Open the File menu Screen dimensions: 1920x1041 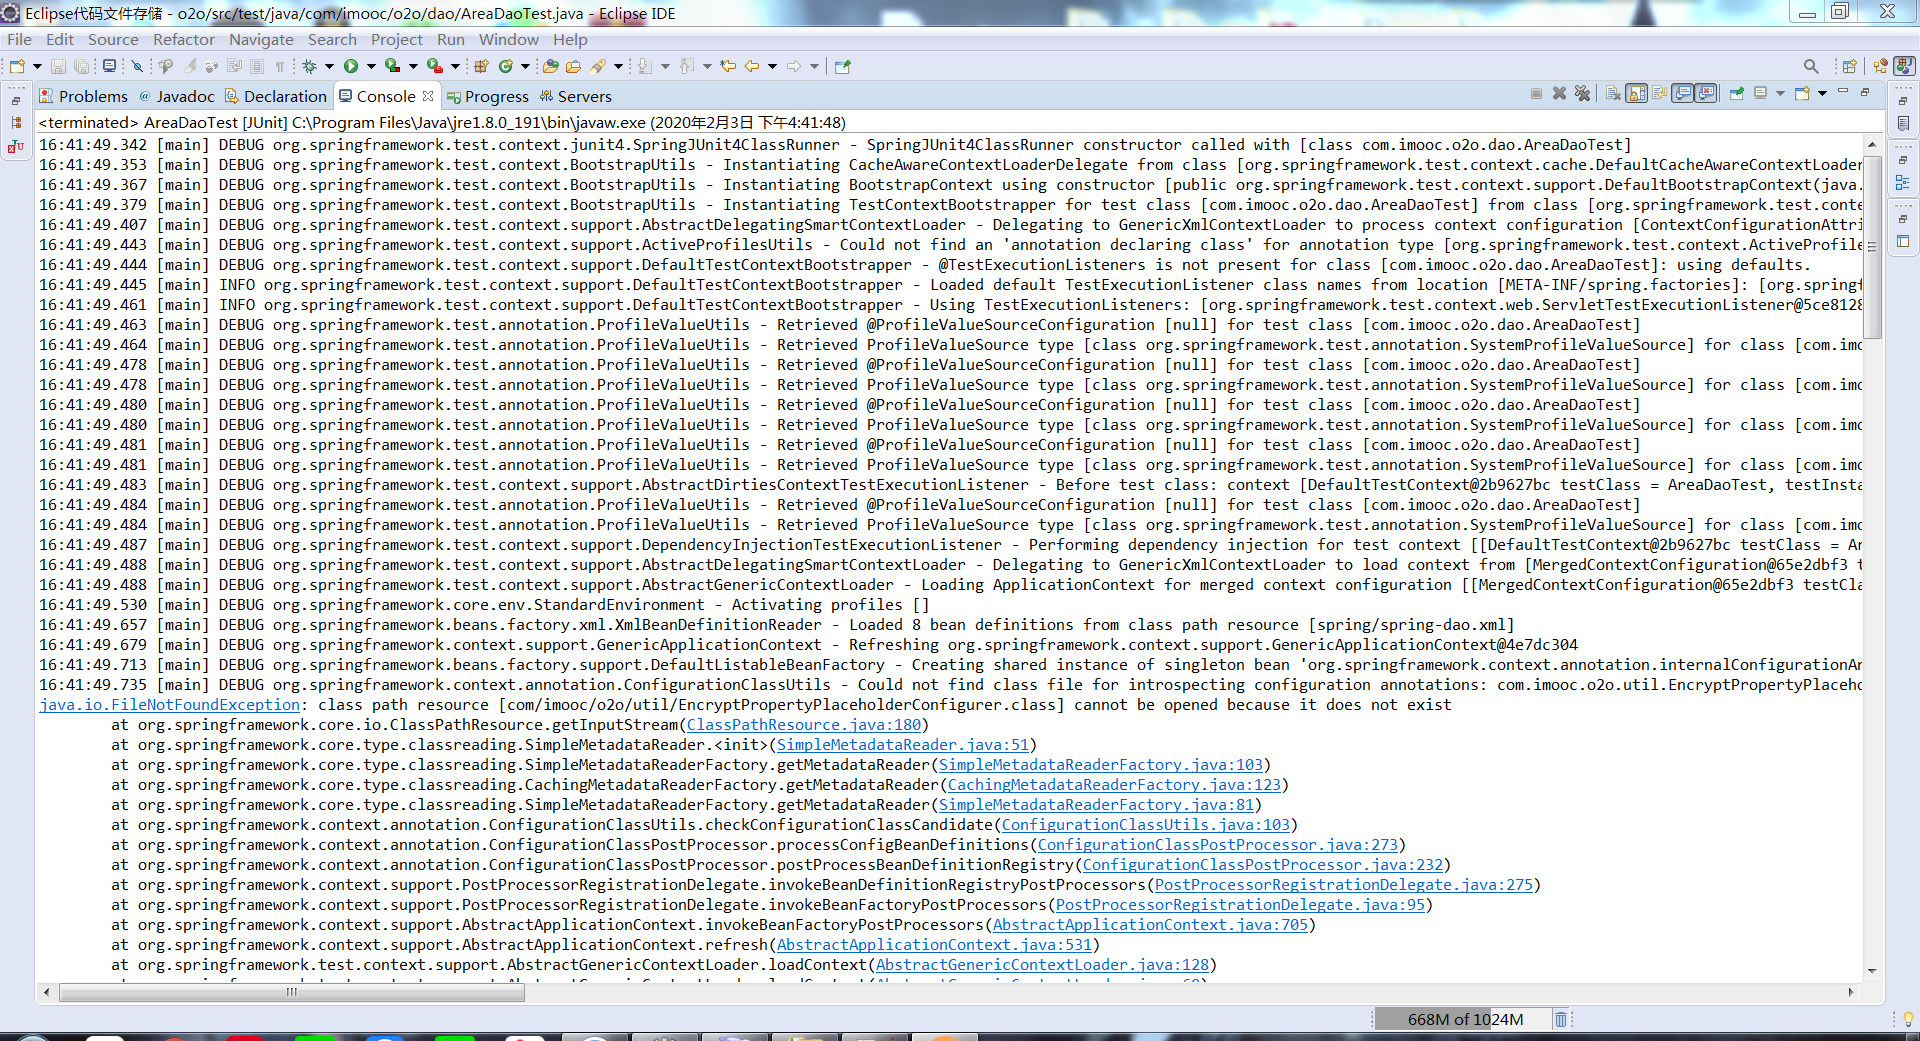[x=19, y=40]
